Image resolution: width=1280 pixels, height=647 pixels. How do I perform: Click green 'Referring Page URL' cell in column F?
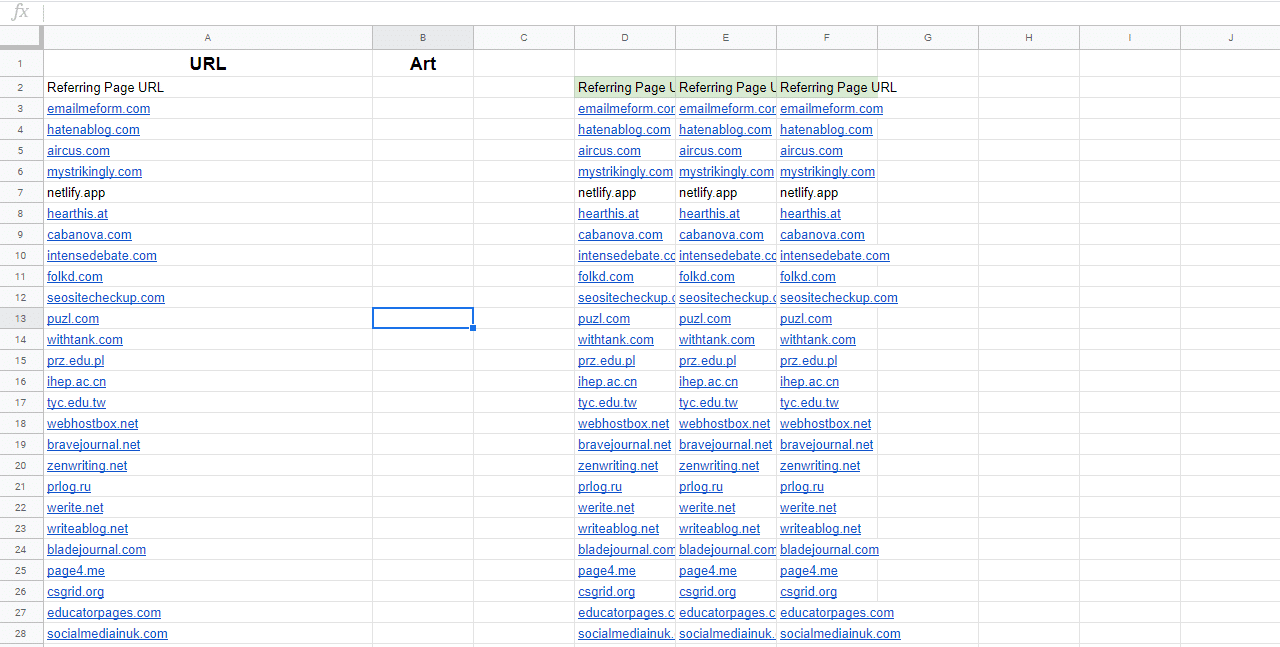coord(827,87)
